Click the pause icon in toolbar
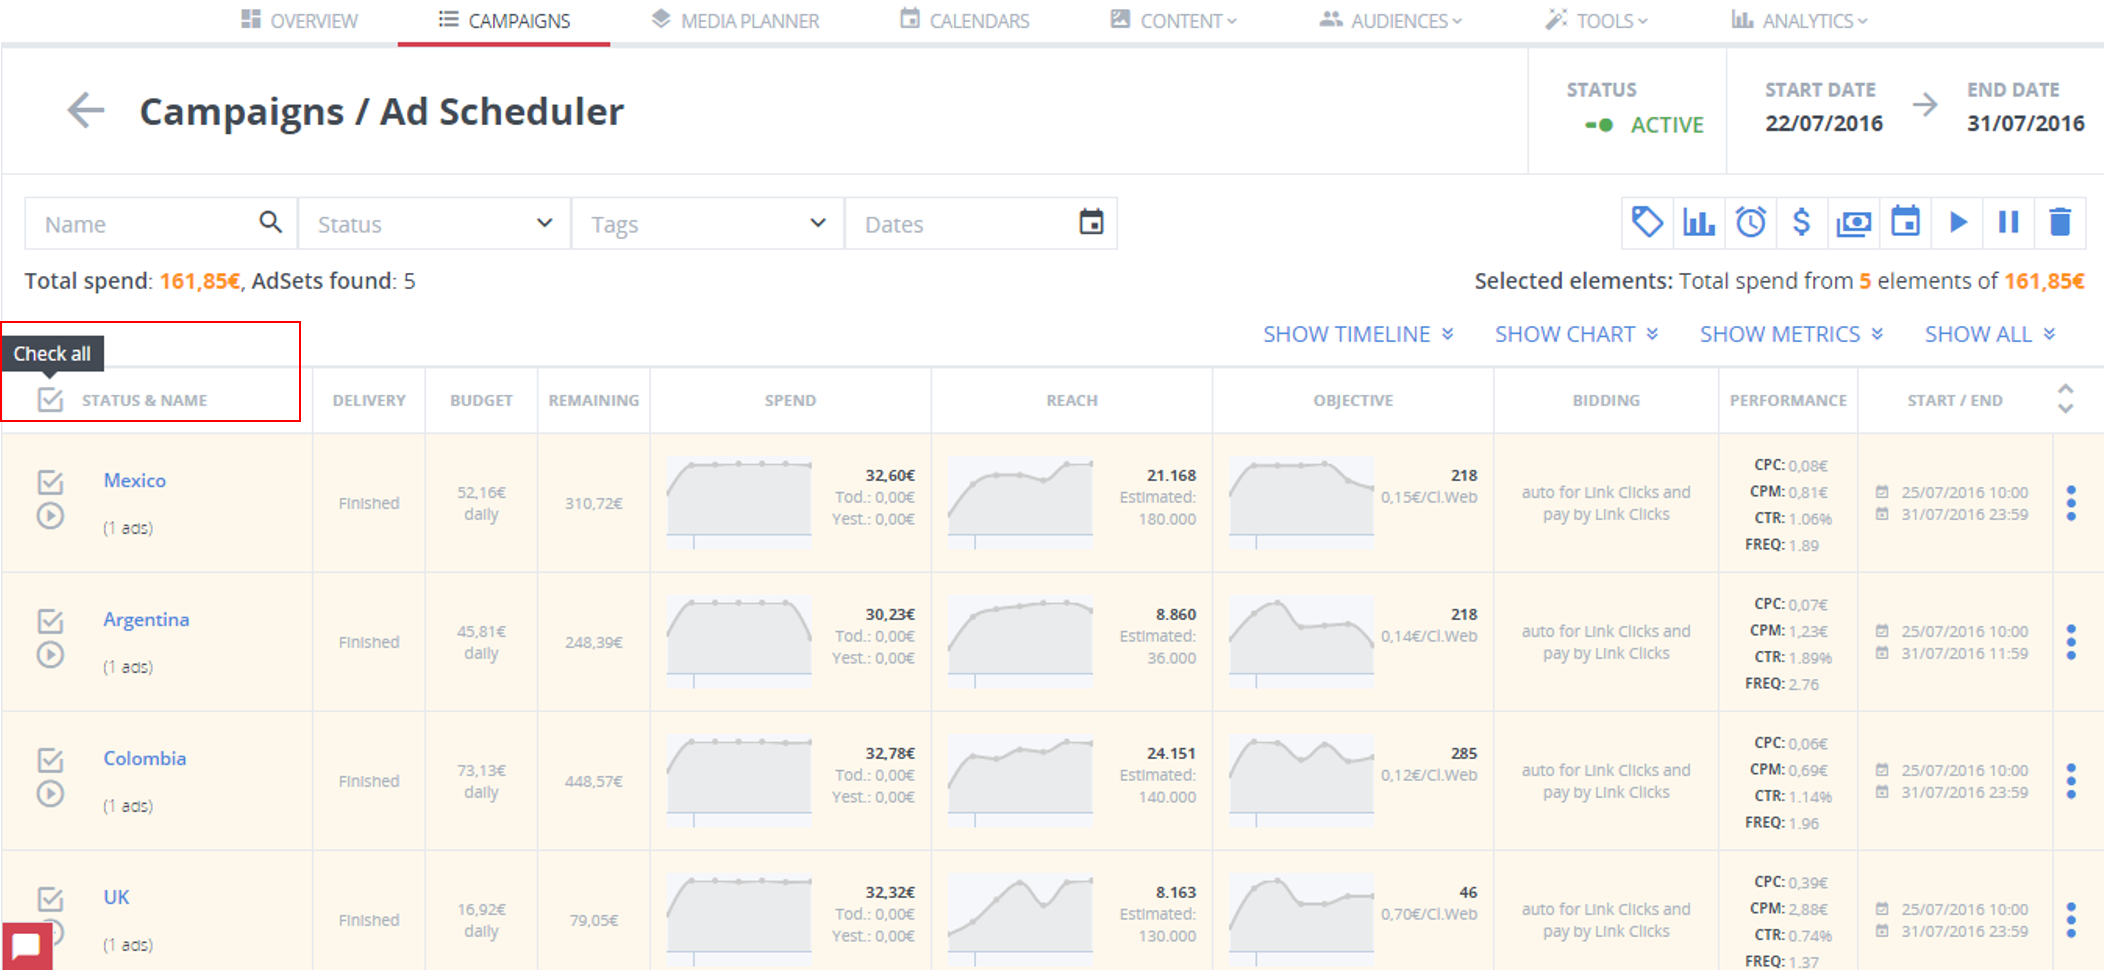Image resolution: width=2104 pixels, height=970 pixels. (2009, 222)
